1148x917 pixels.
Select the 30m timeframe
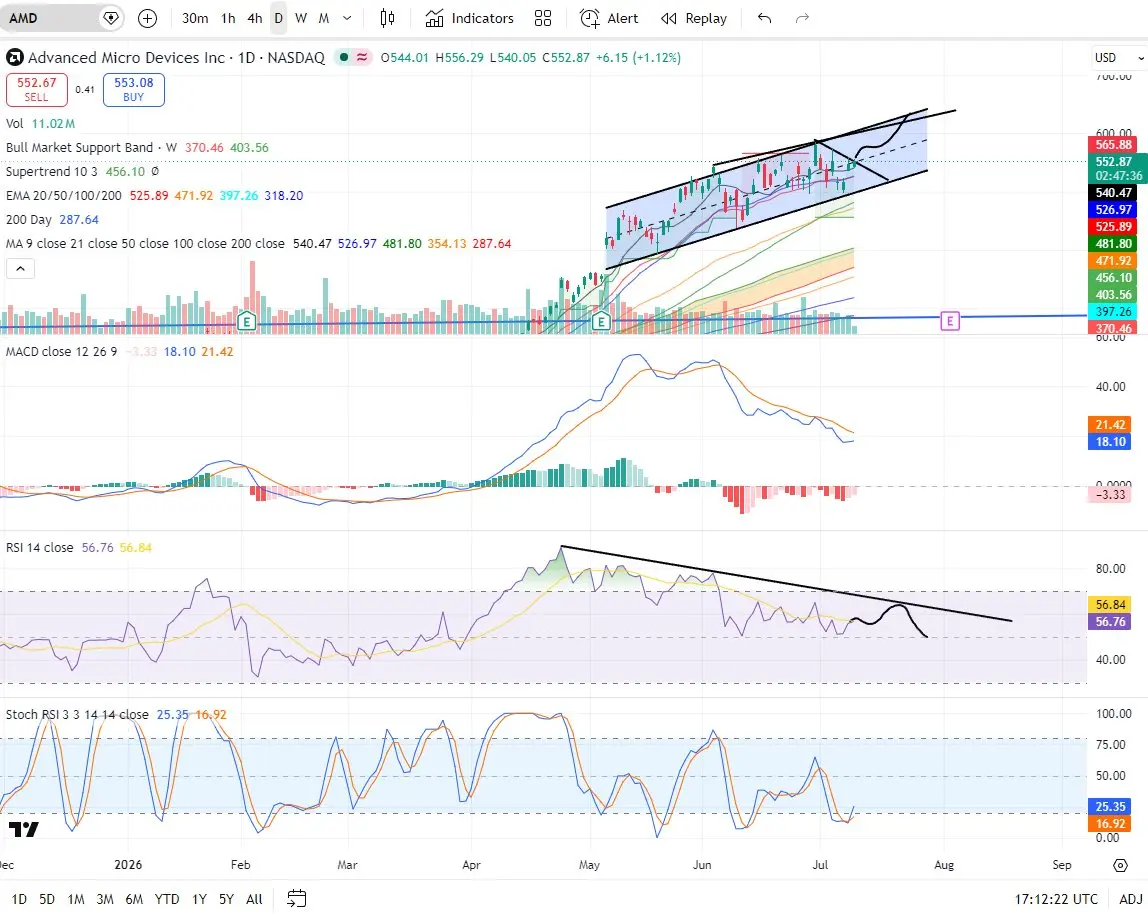click(x=195, y=18)
